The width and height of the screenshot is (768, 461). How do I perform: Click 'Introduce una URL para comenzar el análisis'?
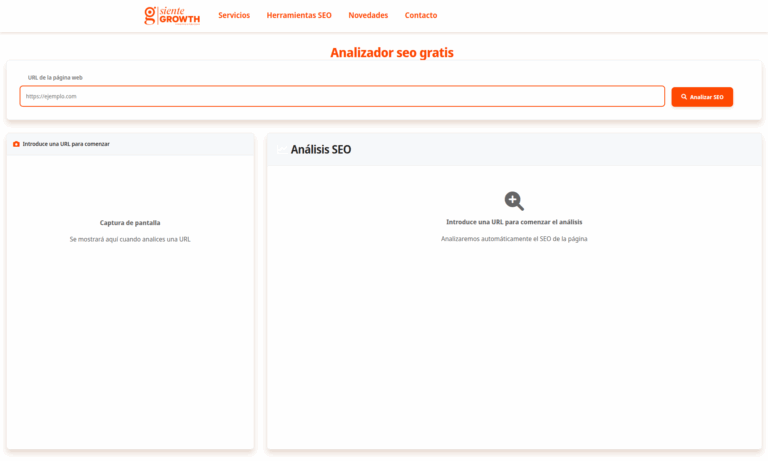point(514,222)
